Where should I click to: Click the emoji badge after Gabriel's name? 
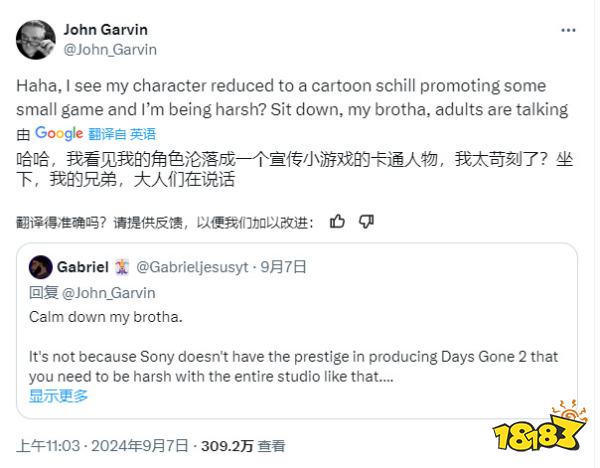tap(122, 267)
